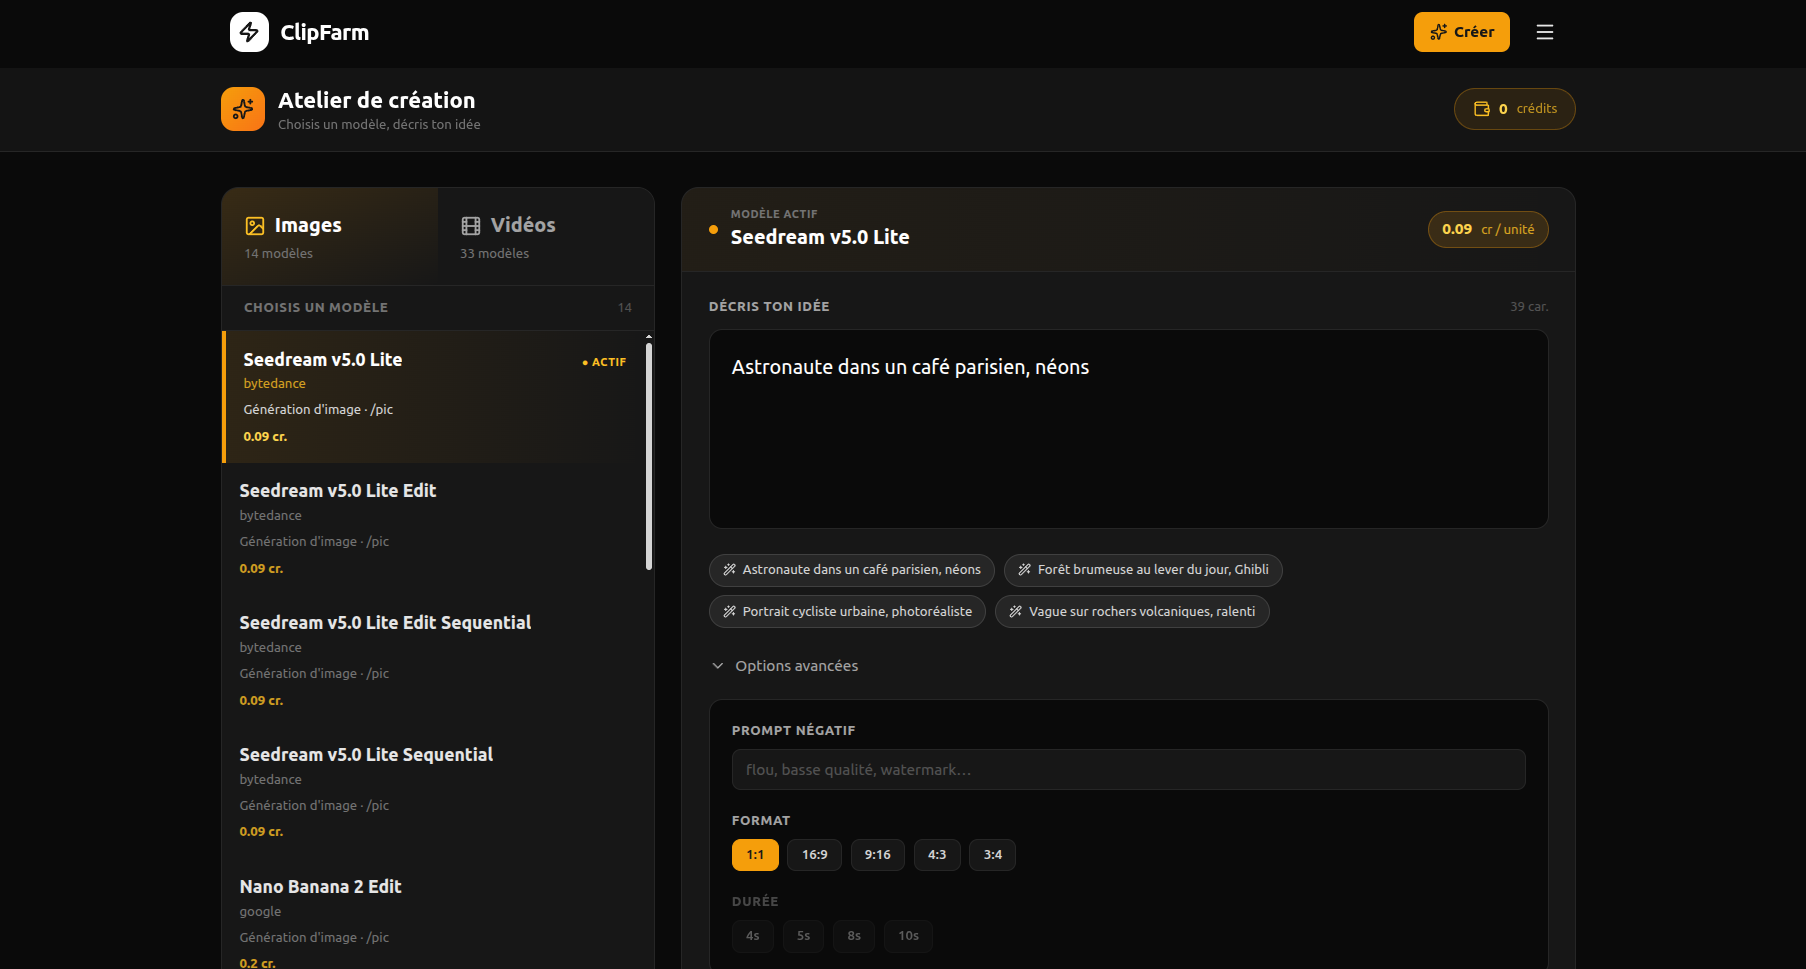The height and width of the screenshot is (969, 1806).
Task: Click into the idea description text area
Action: click(x=1129, y=429)
